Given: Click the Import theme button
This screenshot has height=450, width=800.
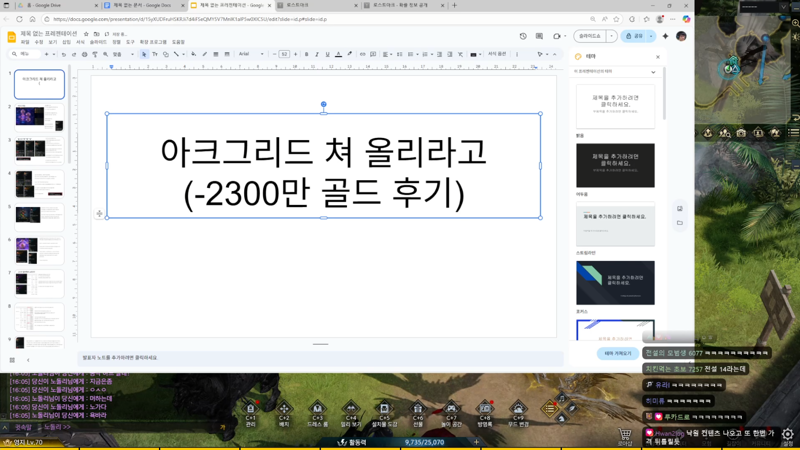Looking at the screenshot, I should pyautogui.click(x=618, y=354).
